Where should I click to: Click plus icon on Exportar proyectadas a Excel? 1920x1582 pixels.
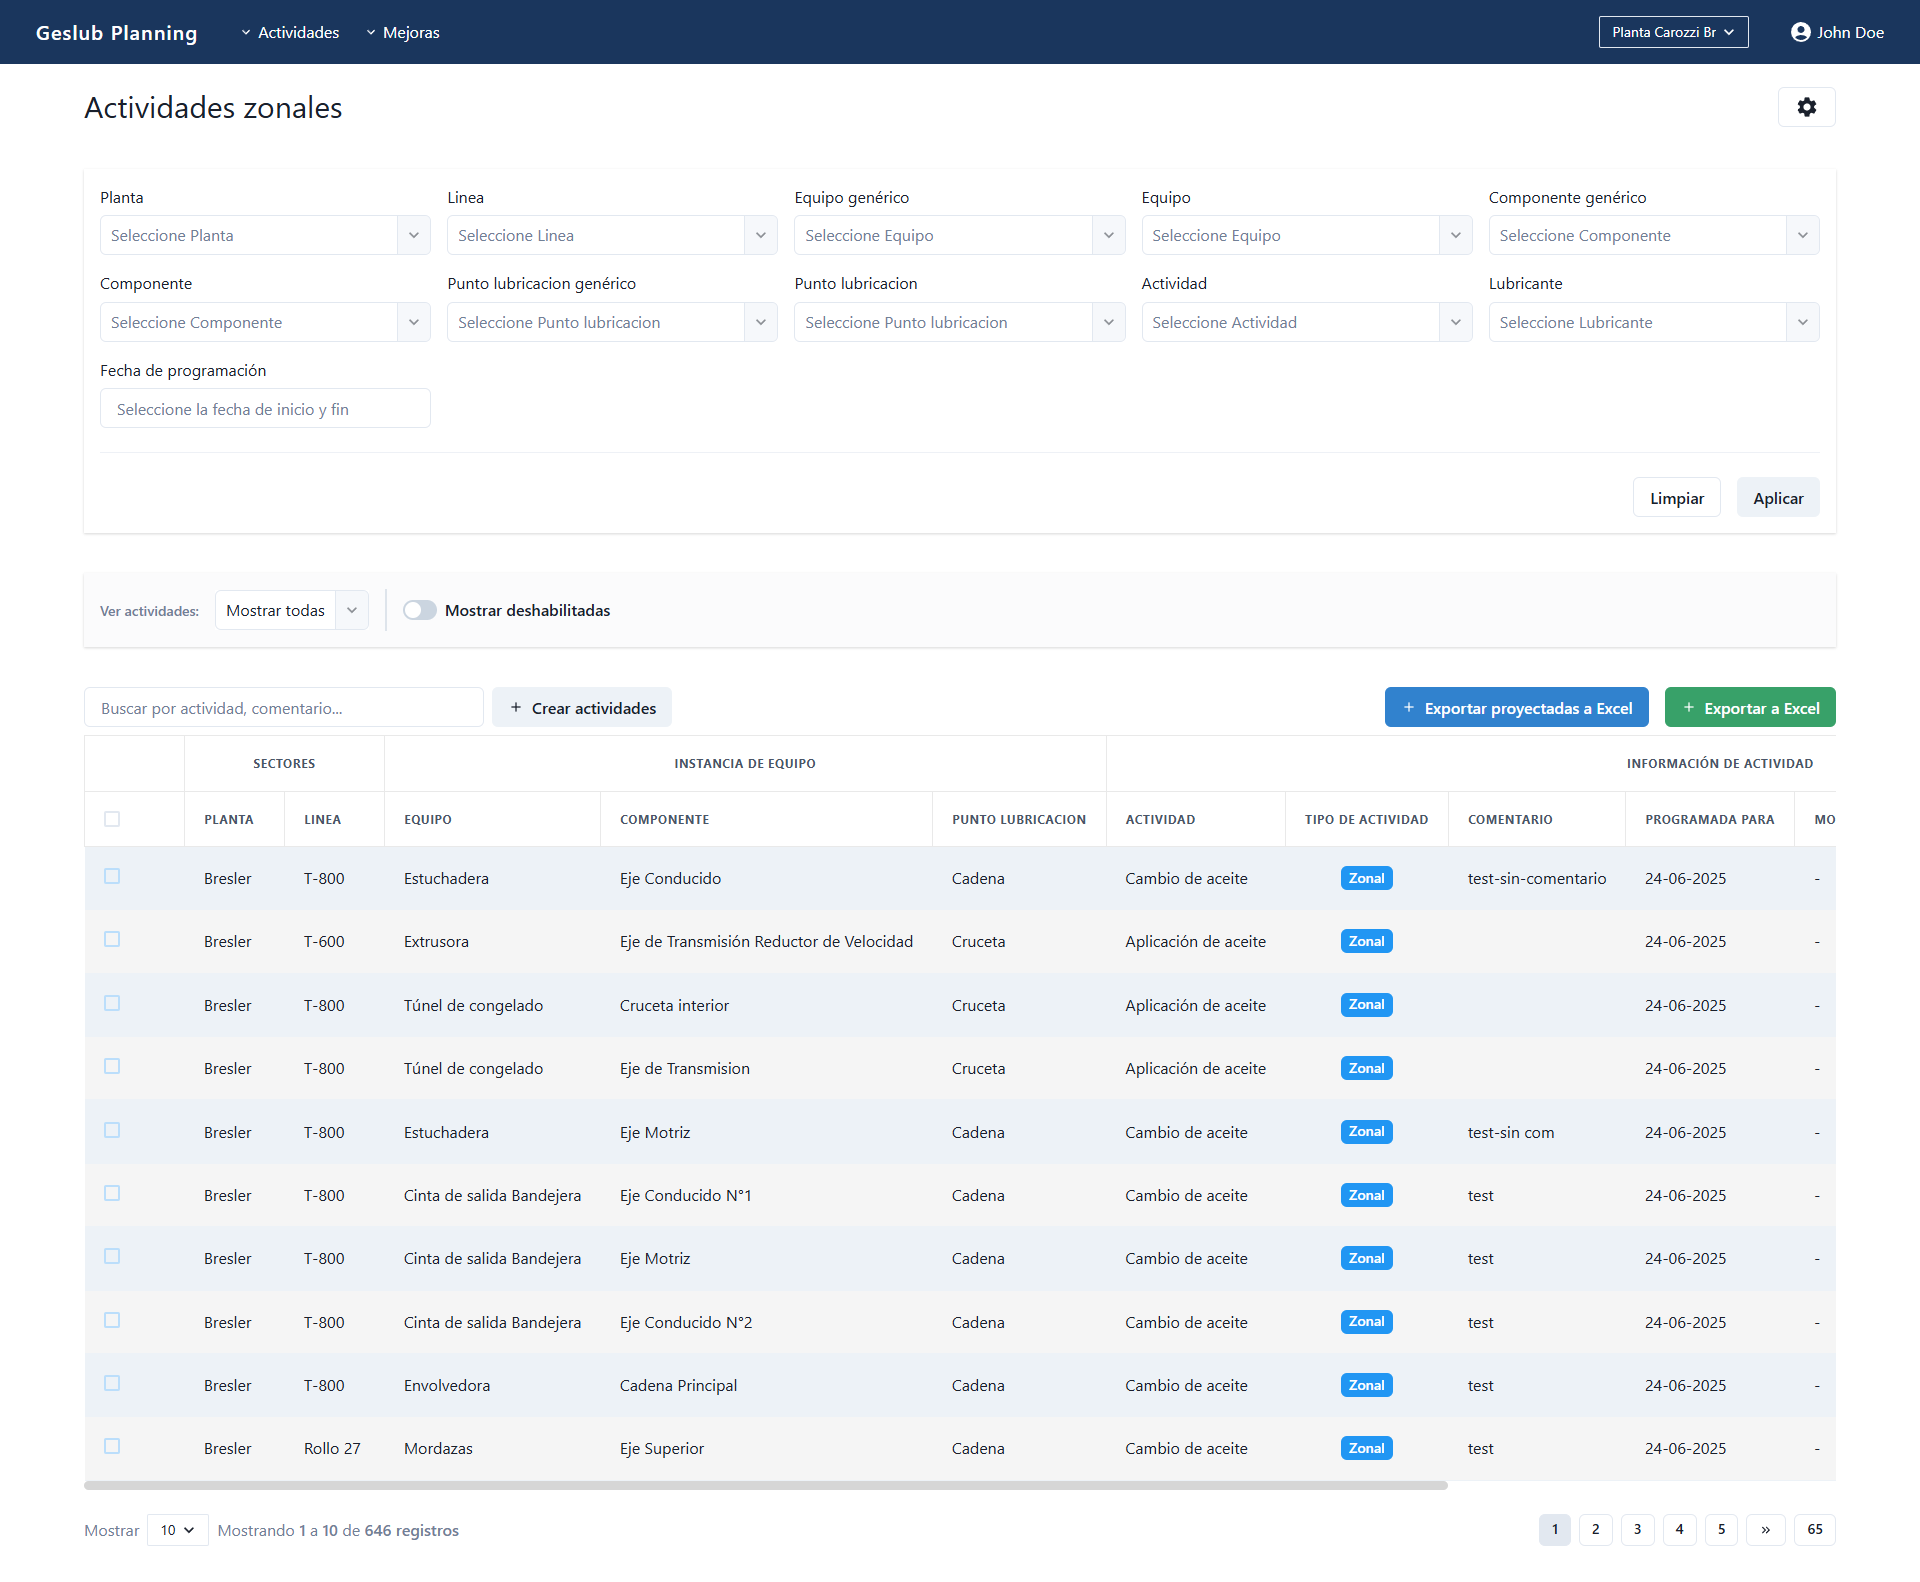[1408, 708]
